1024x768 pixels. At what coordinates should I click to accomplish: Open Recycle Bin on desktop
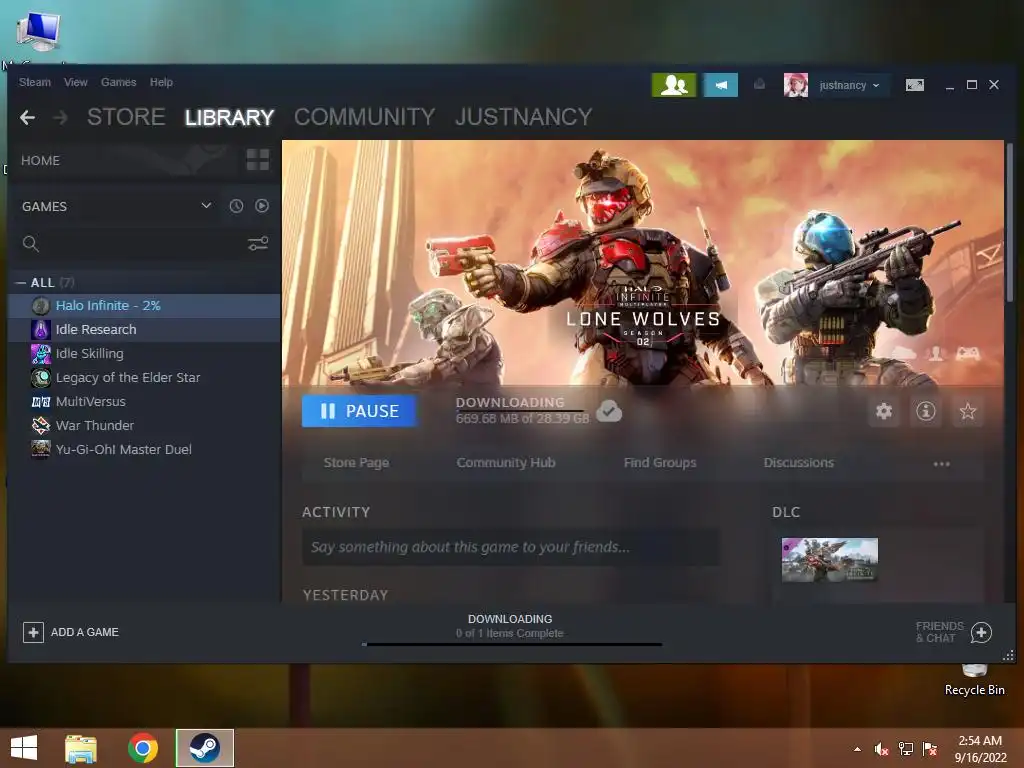click(x=974, y=680)
